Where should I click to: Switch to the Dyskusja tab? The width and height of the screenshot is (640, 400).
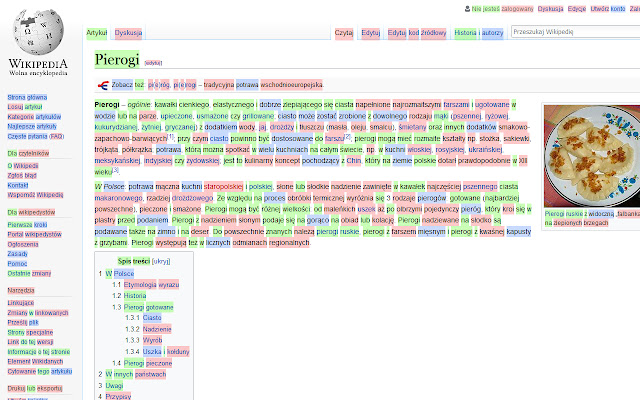click(x=128, y=33)
